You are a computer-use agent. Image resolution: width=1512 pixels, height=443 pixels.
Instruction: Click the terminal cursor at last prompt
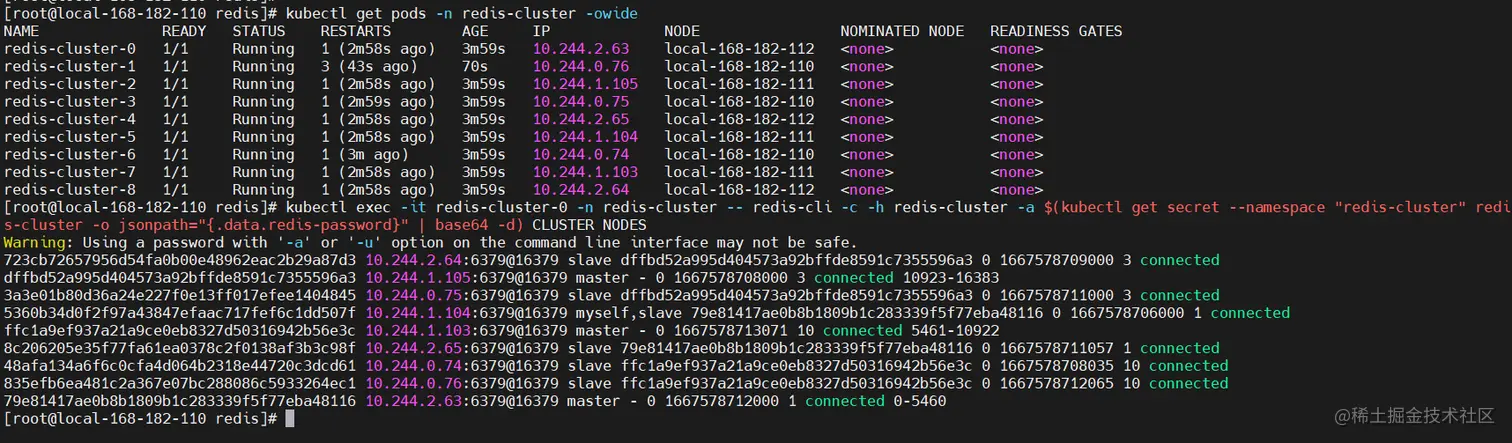click(290, 419)
